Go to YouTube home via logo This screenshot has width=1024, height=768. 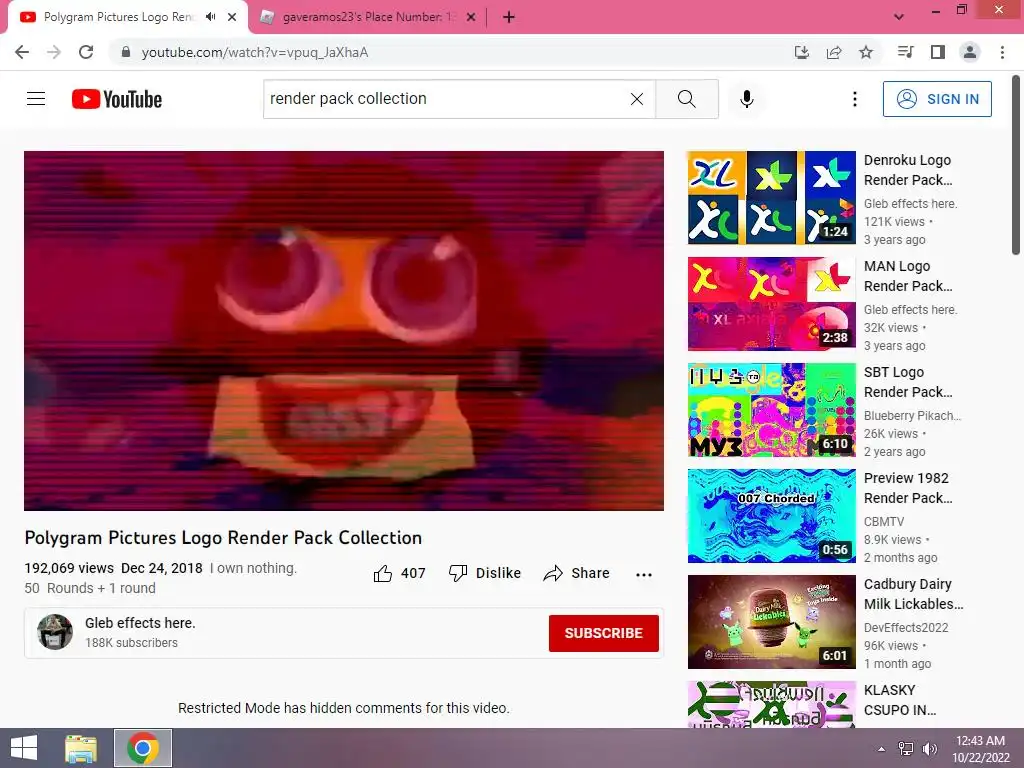(x=117, y=99)
